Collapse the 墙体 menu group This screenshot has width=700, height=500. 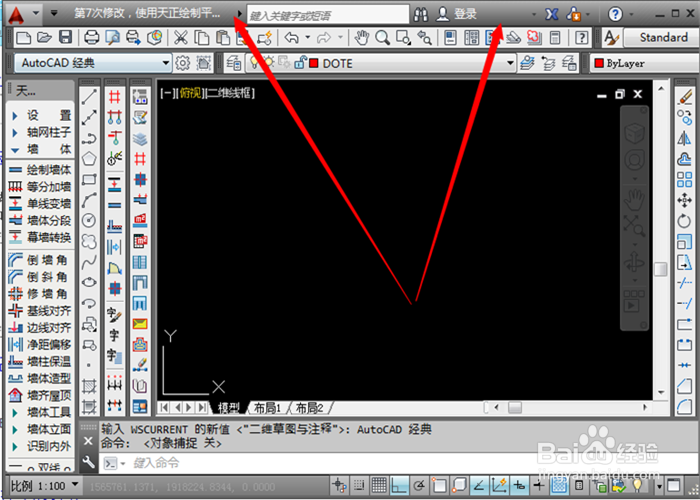click(41, 149)
